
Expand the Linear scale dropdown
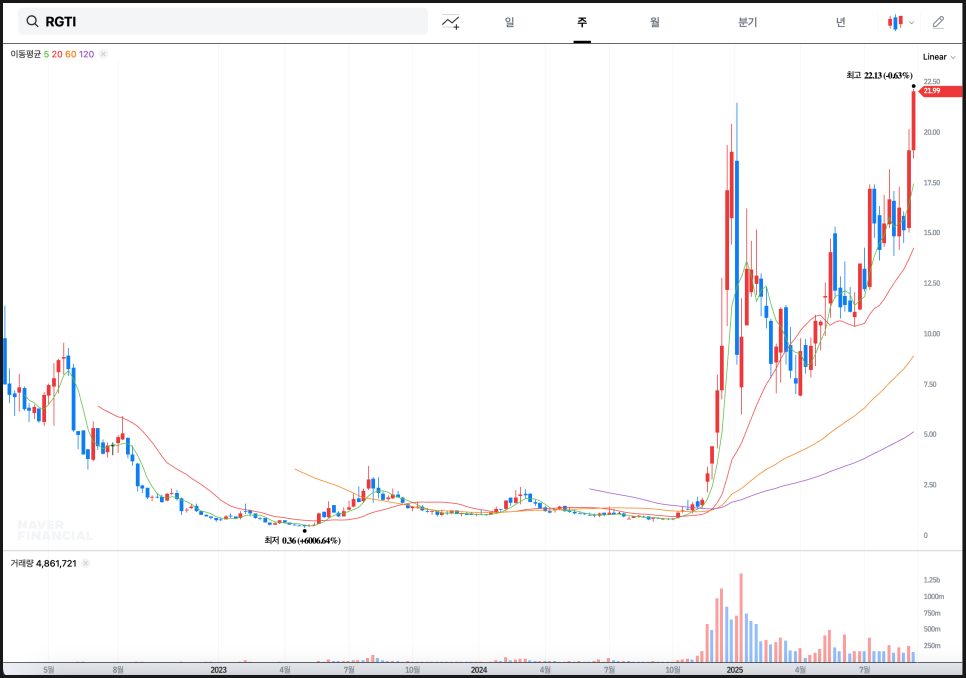click(938, 57)
